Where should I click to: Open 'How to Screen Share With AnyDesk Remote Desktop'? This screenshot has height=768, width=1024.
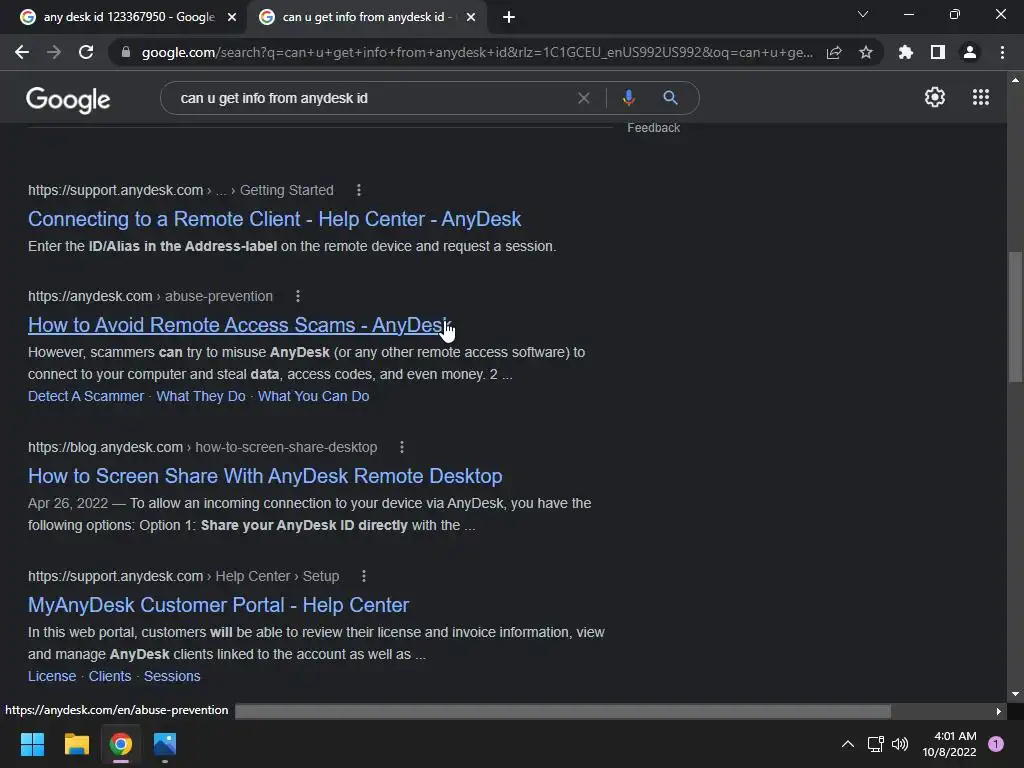click(x=265, y=475)
